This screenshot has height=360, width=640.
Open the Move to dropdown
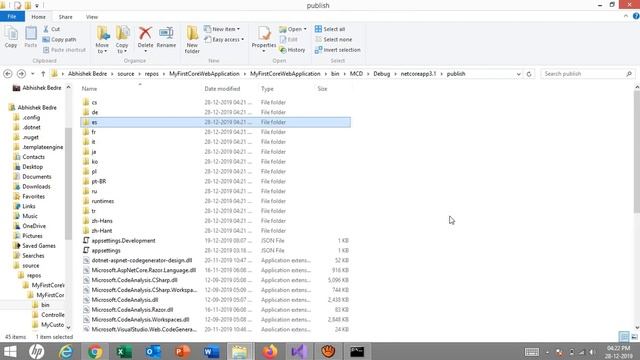pyautogui.click(x=102, y=40)
